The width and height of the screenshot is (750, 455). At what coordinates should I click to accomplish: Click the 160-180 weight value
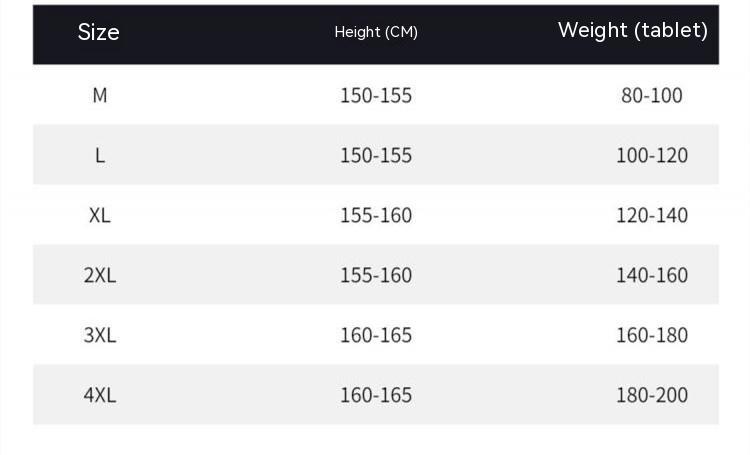point(652,335)
